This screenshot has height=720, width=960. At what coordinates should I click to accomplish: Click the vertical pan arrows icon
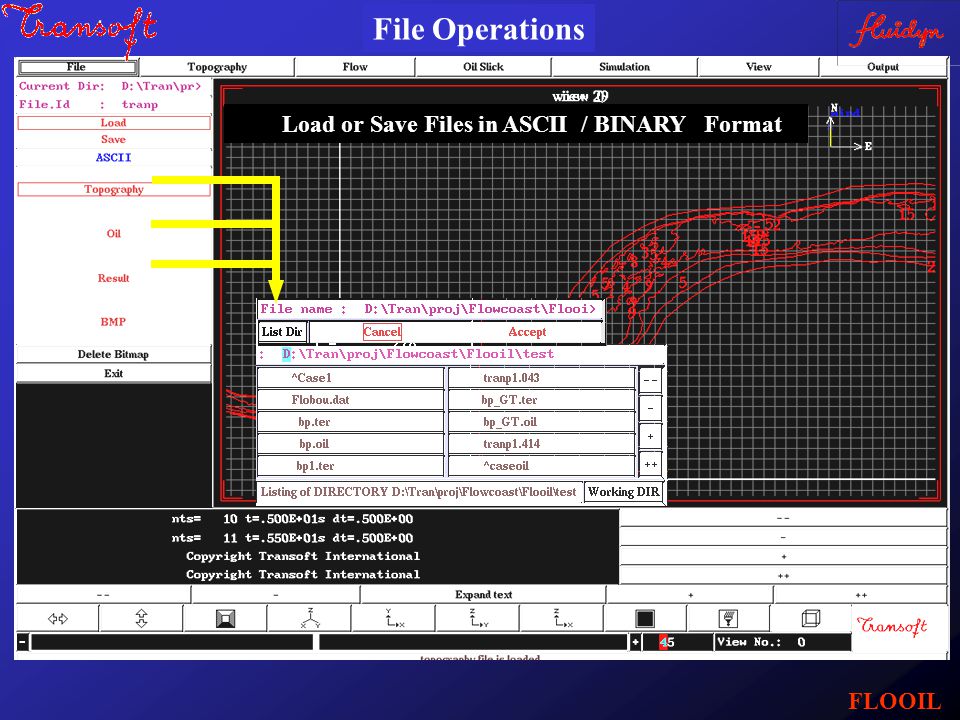coord(141,618)
